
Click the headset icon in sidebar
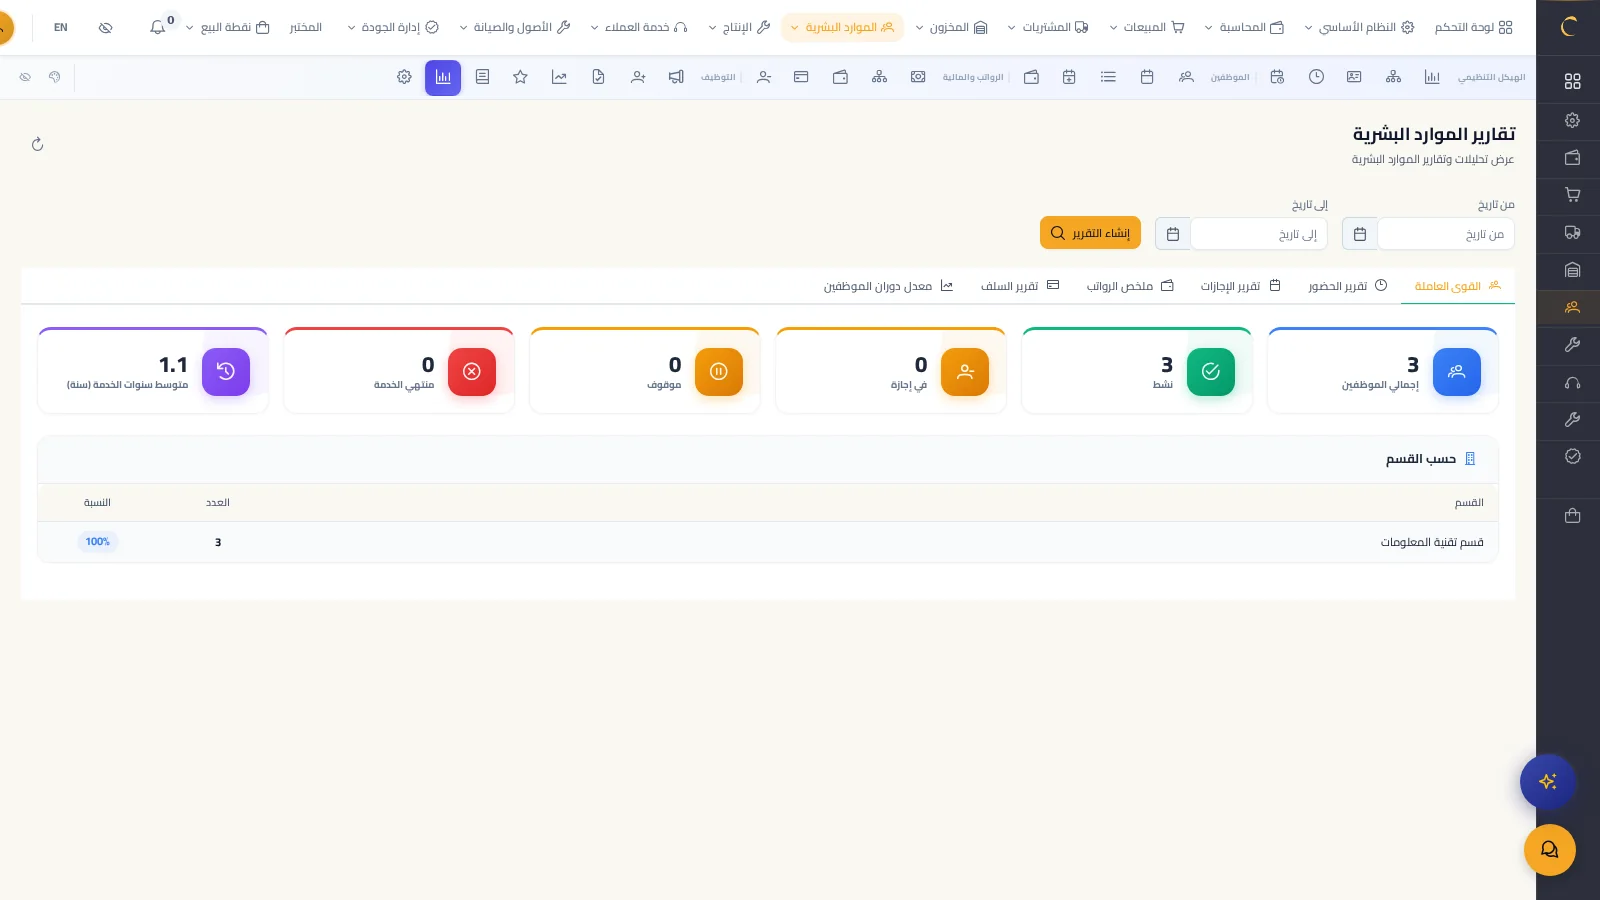(1572, 383)
